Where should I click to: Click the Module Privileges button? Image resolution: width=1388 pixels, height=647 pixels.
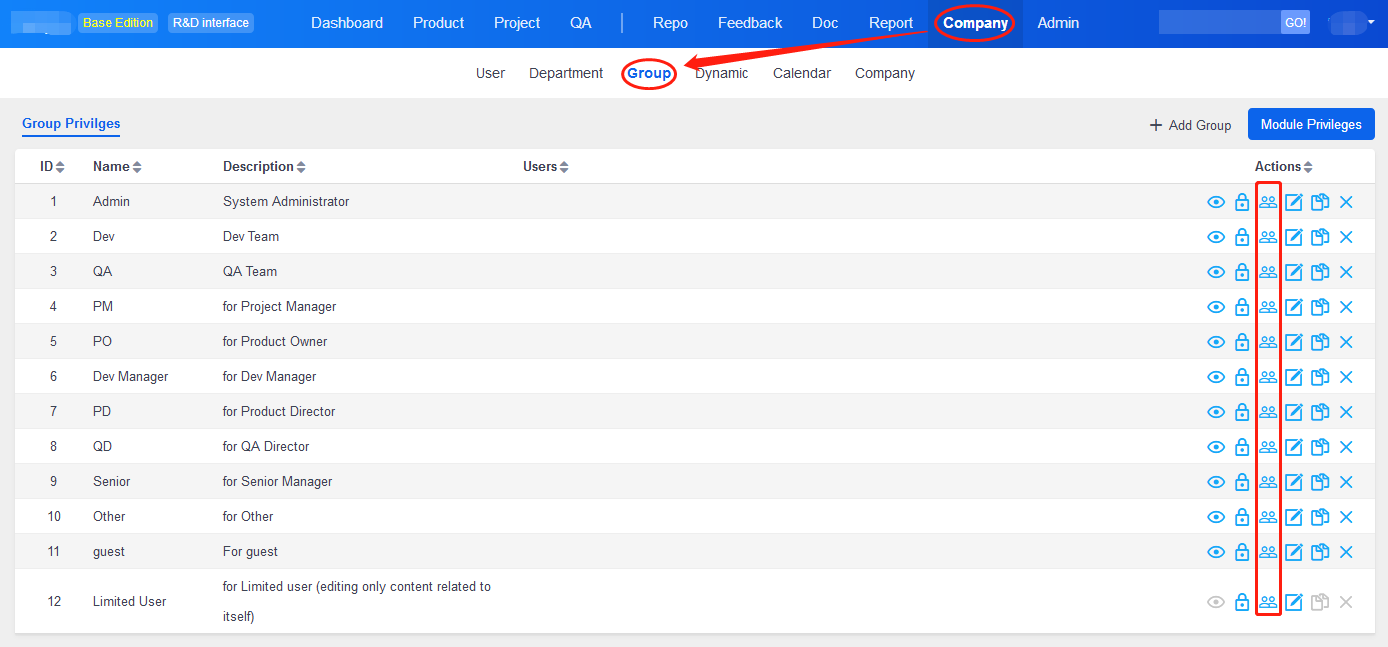coord(1310,125)
